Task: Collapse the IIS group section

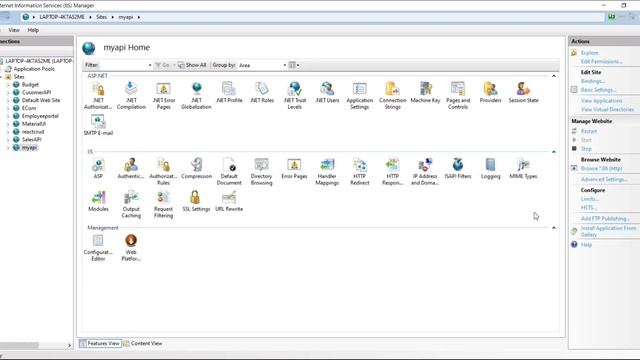Action: point(554,152)
